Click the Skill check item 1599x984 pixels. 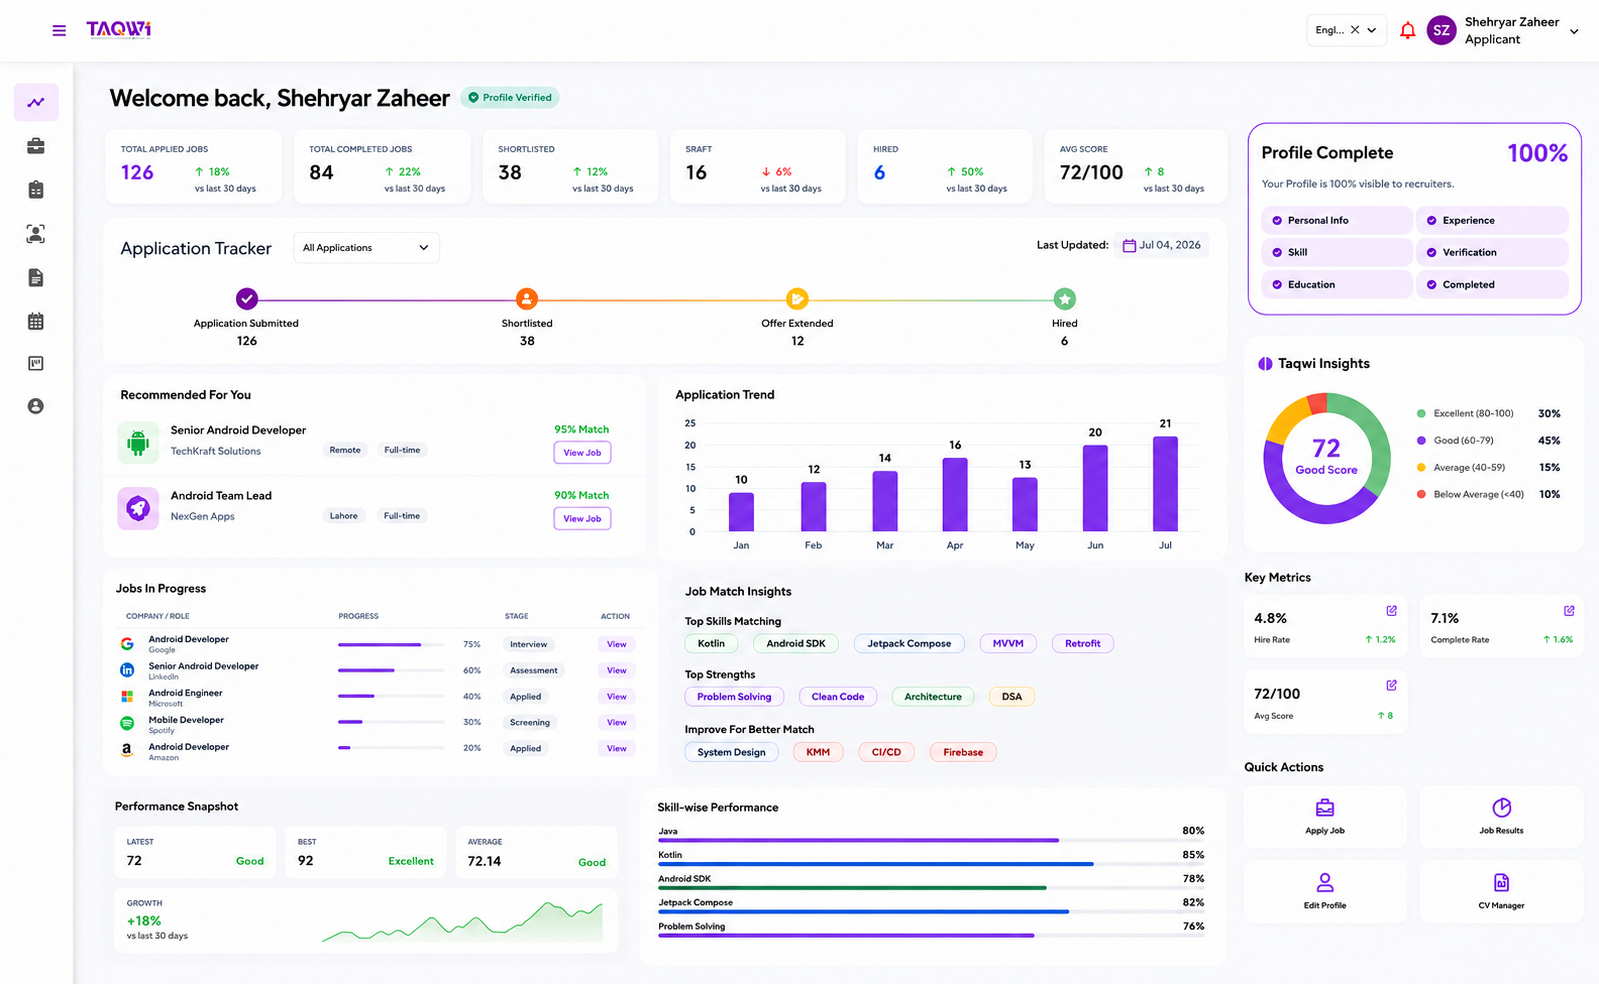[1337, 252]
